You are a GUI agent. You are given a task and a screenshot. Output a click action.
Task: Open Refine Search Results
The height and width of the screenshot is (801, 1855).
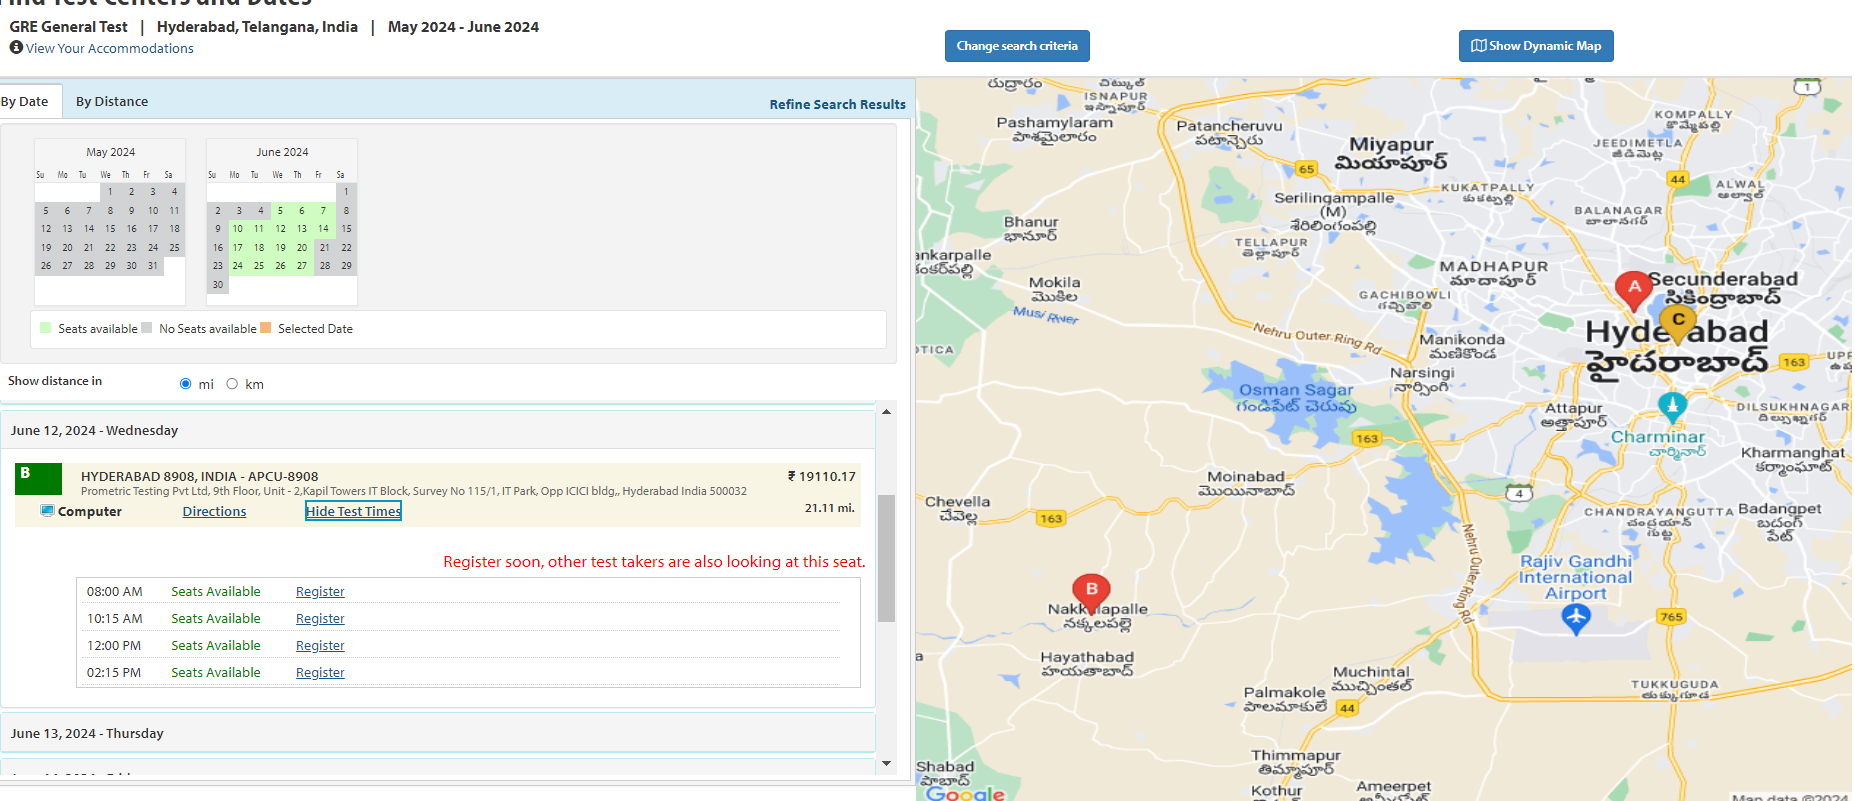pyautogui.click(x=837, y=104)
